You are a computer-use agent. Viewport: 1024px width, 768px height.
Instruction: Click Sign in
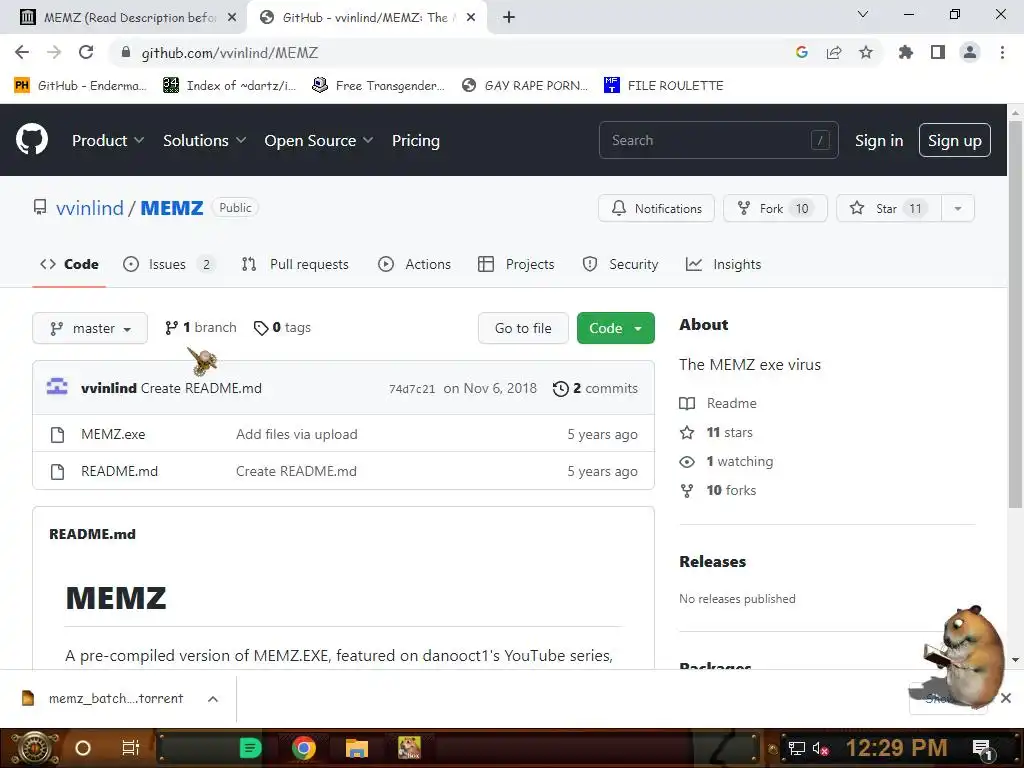tap(879, 140)
